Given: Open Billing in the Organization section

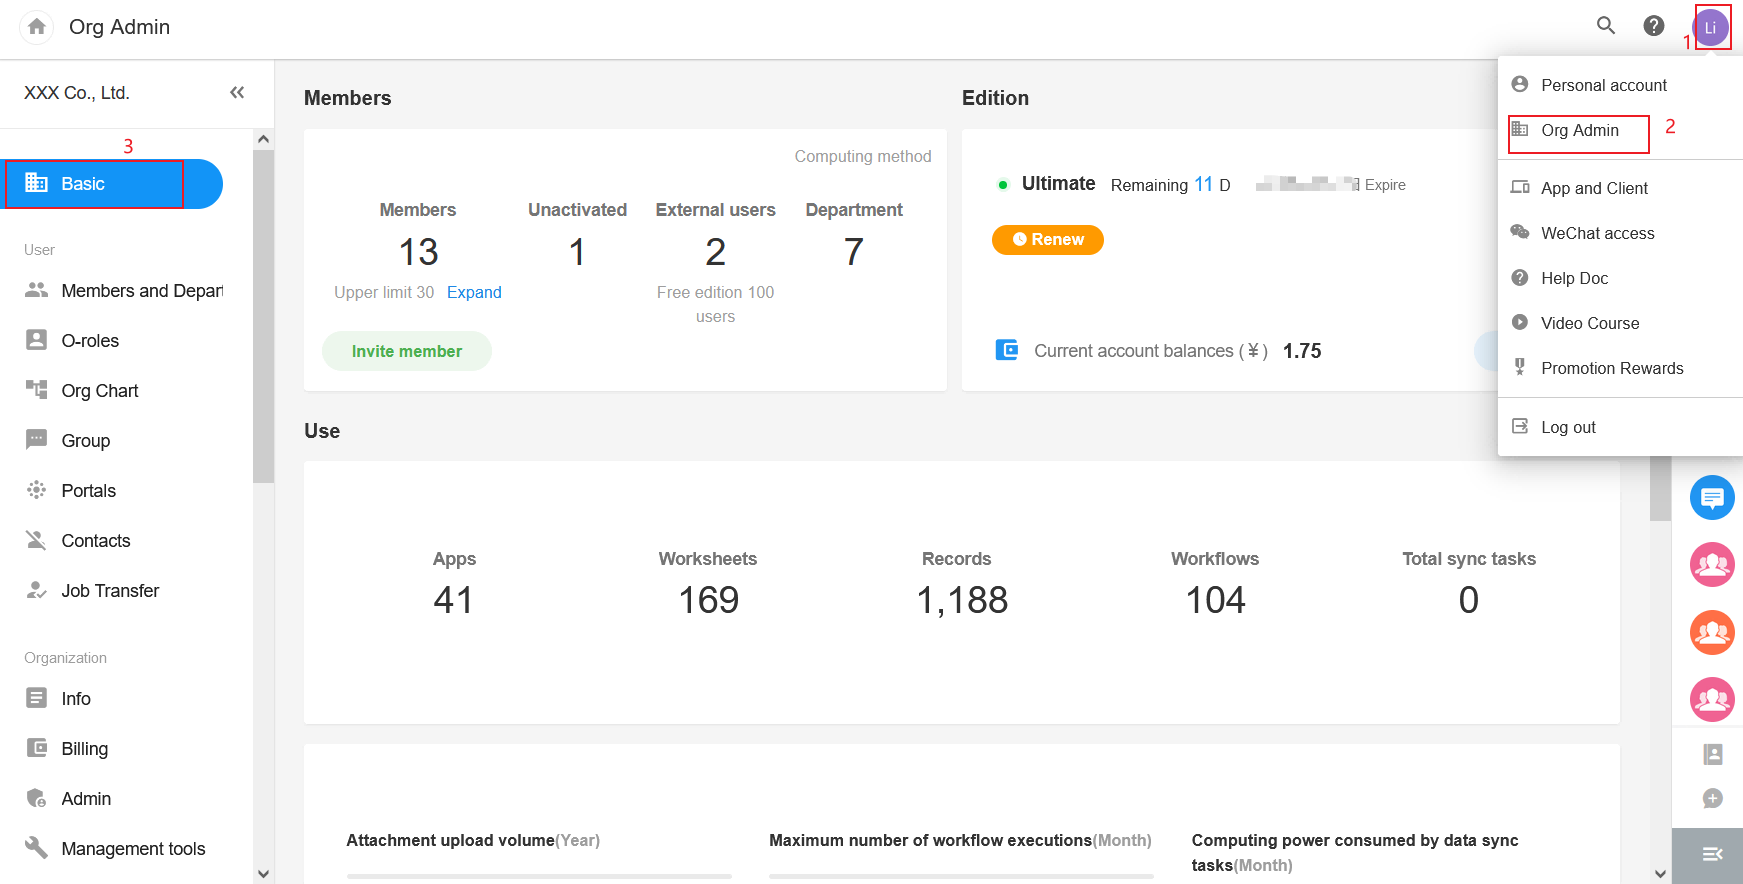Looking at the screenshot, I should click(84, 749).
